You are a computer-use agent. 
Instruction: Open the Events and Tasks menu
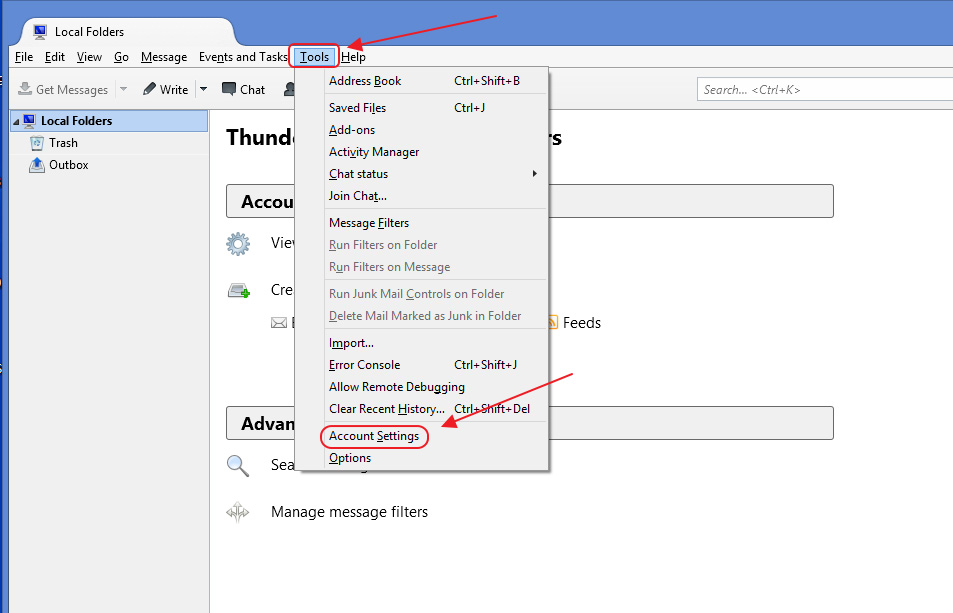pyautogui.click(x=243, y=57)
